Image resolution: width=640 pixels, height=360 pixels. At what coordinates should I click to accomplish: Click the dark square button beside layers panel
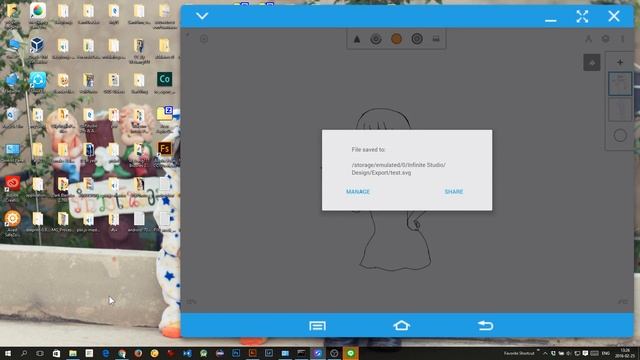tap(591, 62)
